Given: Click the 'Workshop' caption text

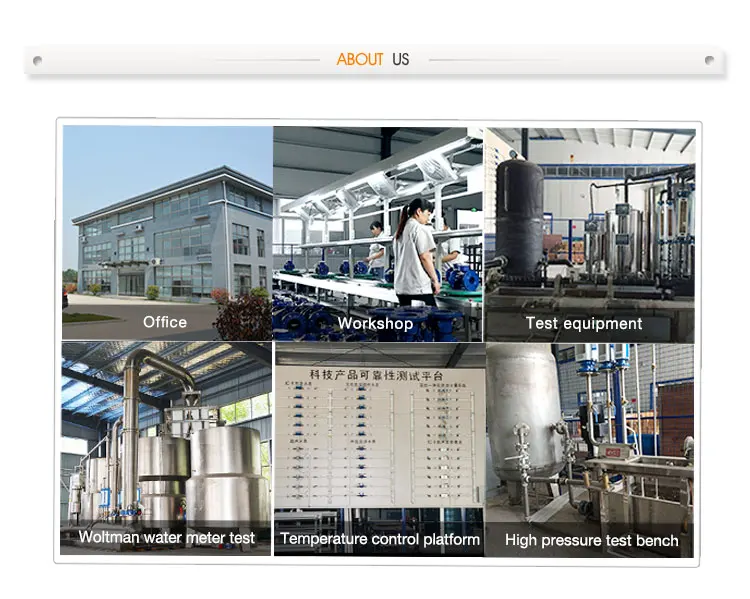Looking at the screenshot, I should (x=375, y=324).
